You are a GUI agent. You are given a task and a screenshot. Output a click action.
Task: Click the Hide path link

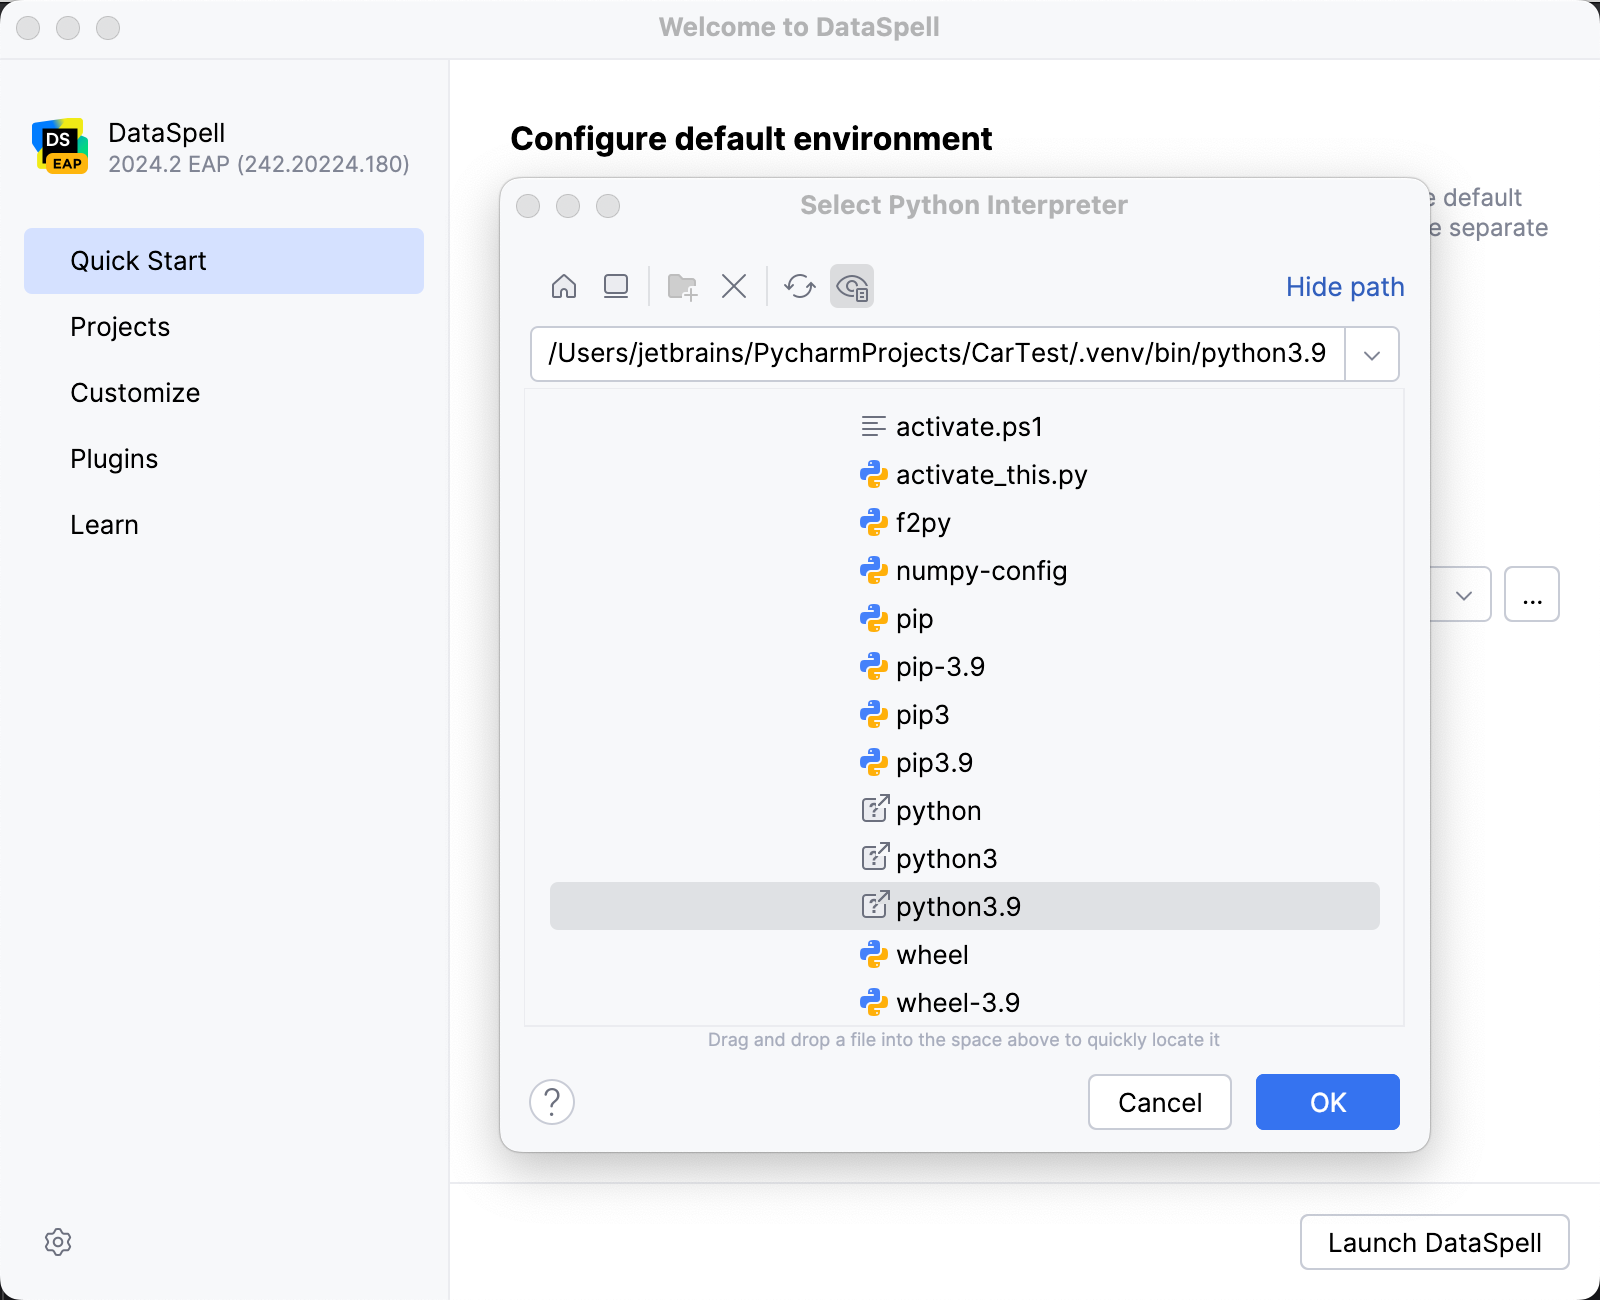click(1344, 287)
